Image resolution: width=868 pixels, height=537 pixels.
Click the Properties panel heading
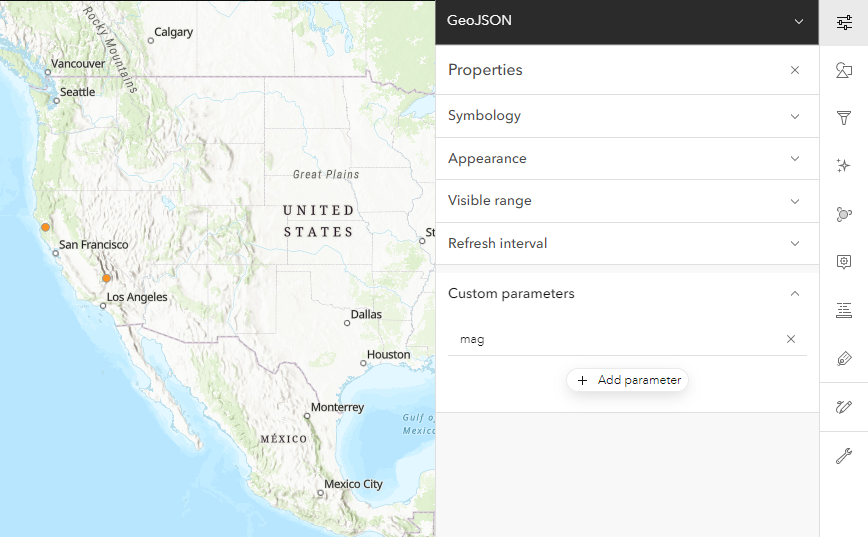(x=485, y=70)
